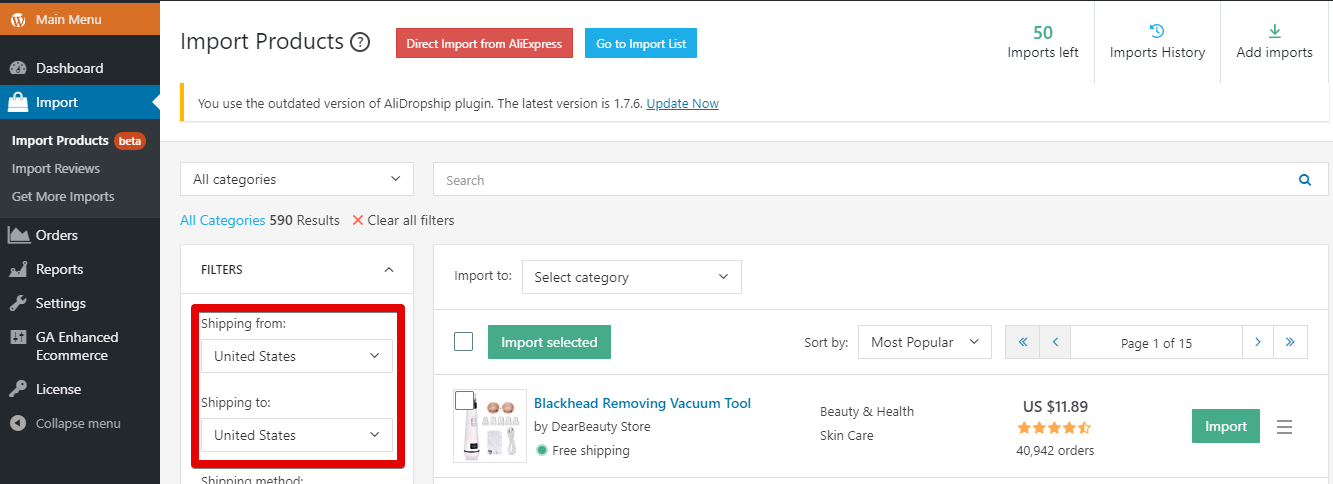This screenshot has width=1333, height=484.
Task: Click Direct Import from AliExpress button
Action: point(484,44)
